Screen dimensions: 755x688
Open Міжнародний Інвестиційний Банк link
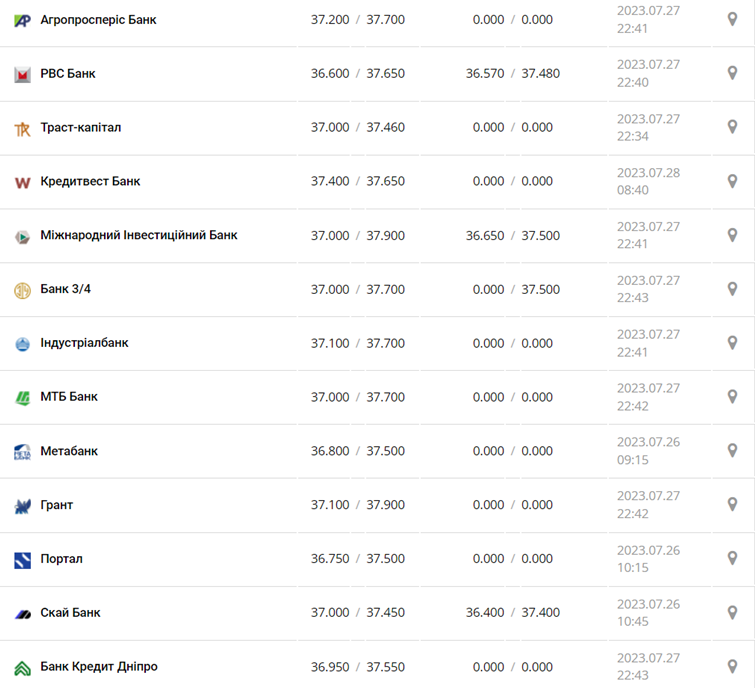coord(139,235)
